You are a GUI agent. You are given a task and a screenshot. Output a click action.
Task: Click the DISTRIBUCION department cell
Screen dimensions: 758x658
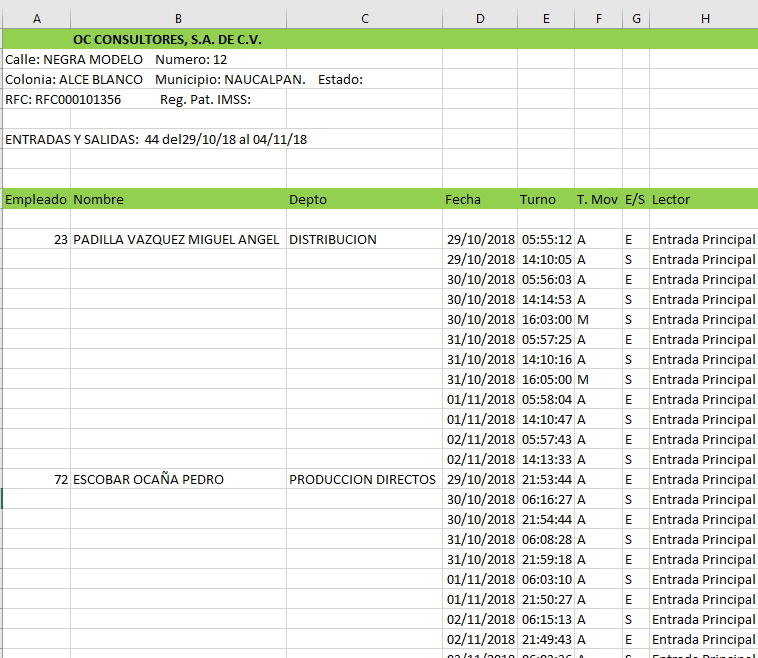tap(333, 239)
